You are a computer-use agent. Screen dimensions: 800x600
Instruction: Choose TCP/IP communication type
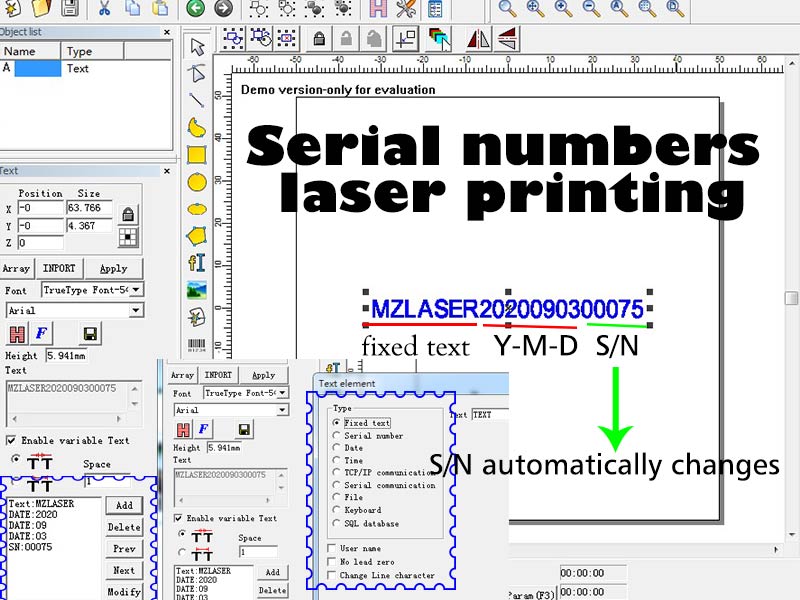tap(336, 472)
